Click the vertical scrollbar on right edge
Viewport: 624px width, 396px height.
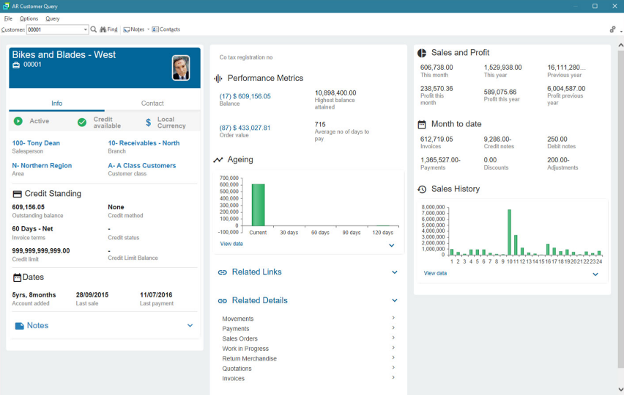click(620, 209)
